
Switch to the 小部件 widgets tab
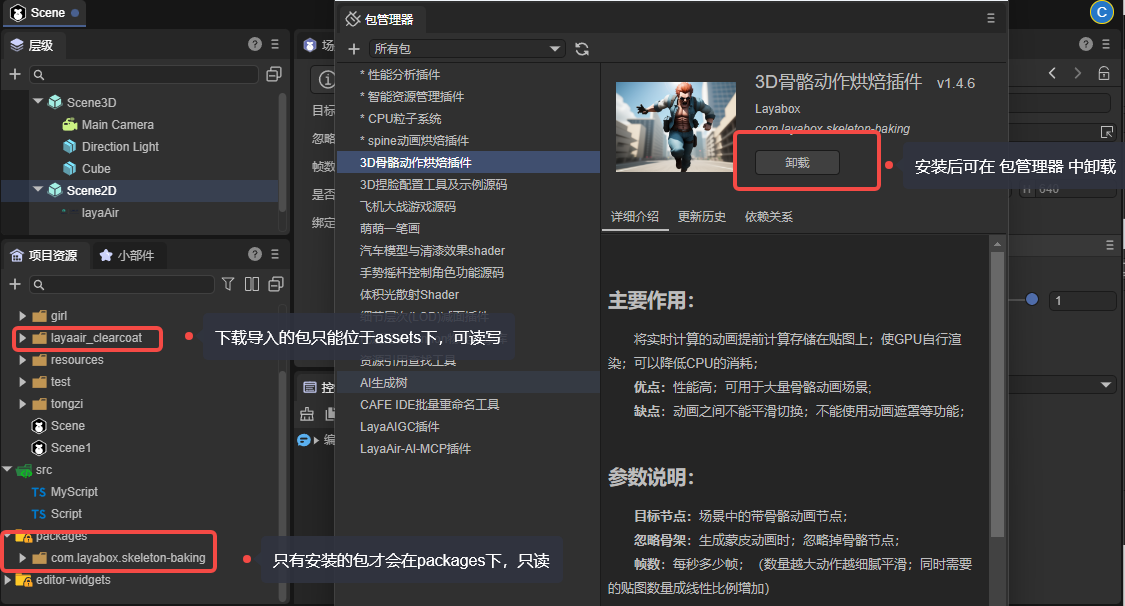127,256
